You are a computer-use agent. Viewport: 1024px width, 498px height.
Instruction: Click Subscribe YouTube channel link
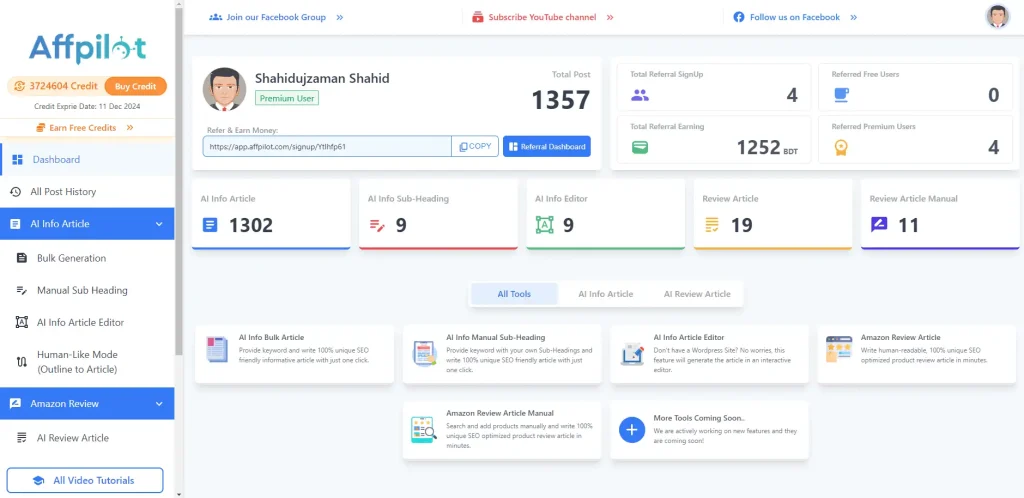(x=543, y=17)
